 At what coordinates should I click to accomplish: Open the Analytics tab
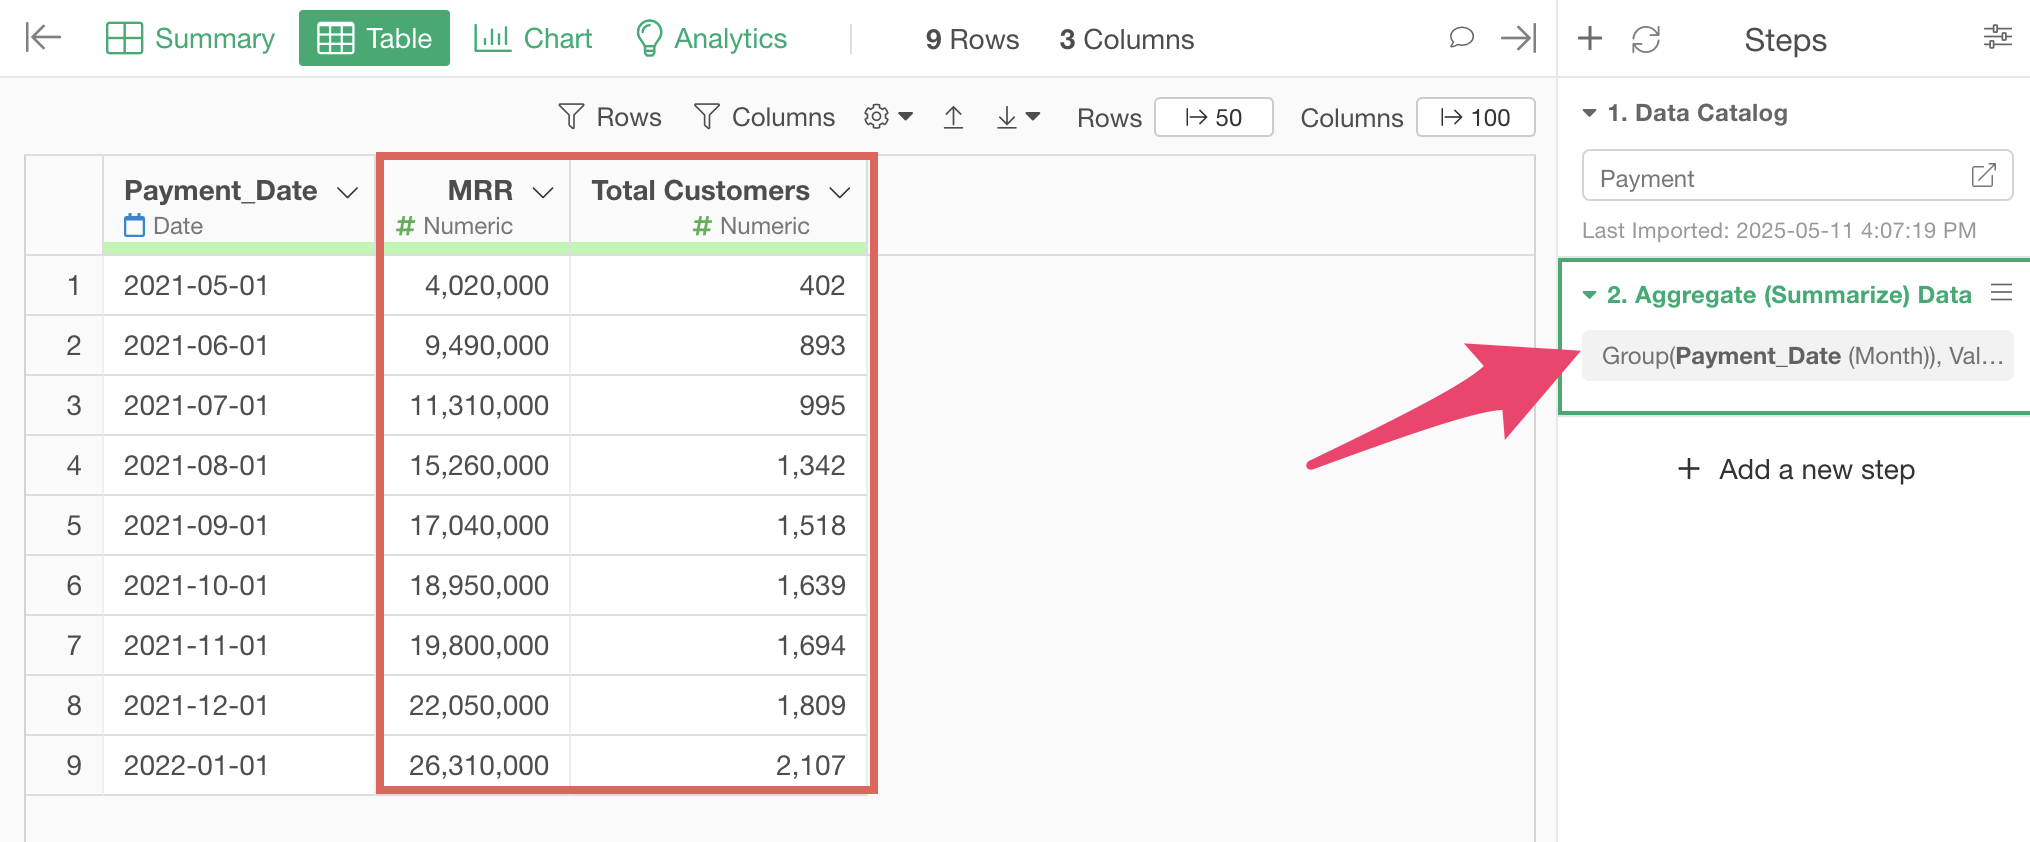point(711,38)
